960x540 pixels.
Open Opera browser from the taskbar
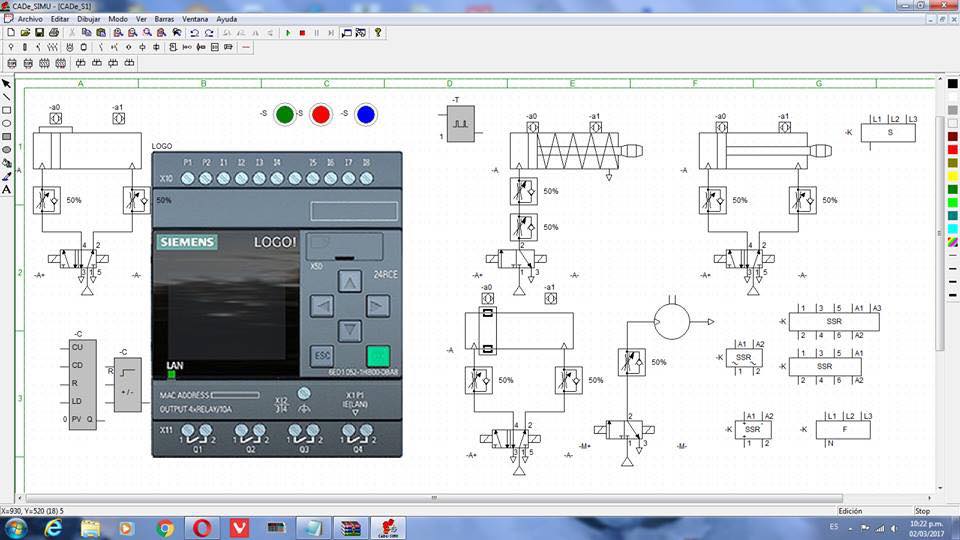coord(202,528)
